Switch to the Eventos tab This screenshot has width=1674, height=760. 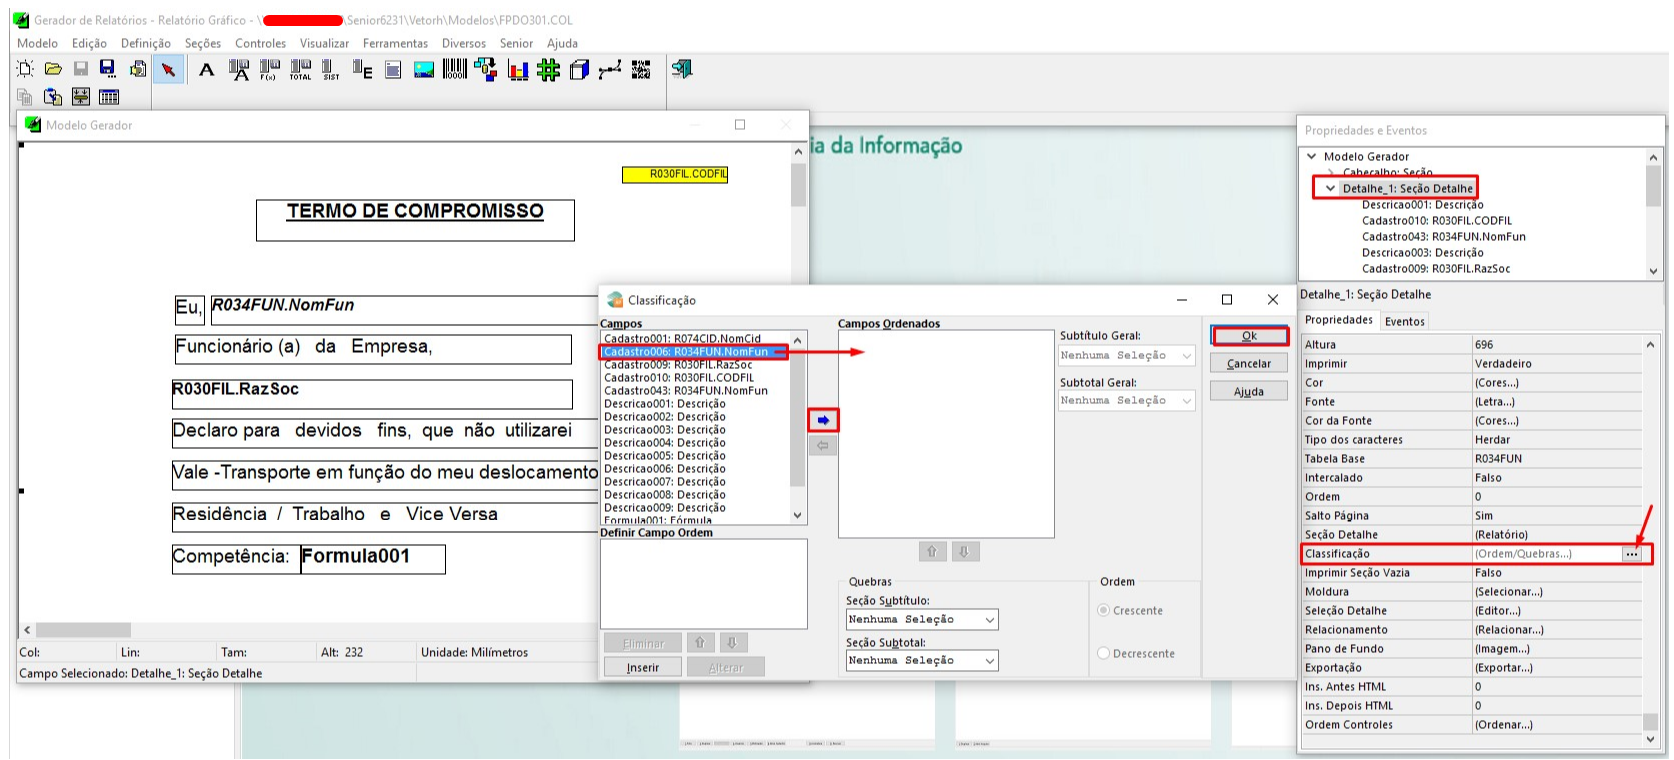pos(1404,321)
